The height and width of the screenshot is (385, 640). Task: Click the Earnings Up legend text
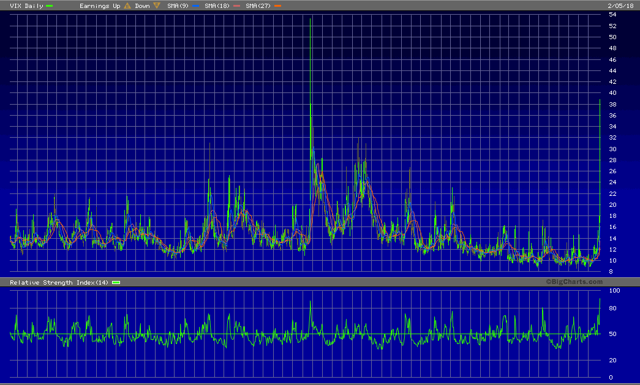100,6
